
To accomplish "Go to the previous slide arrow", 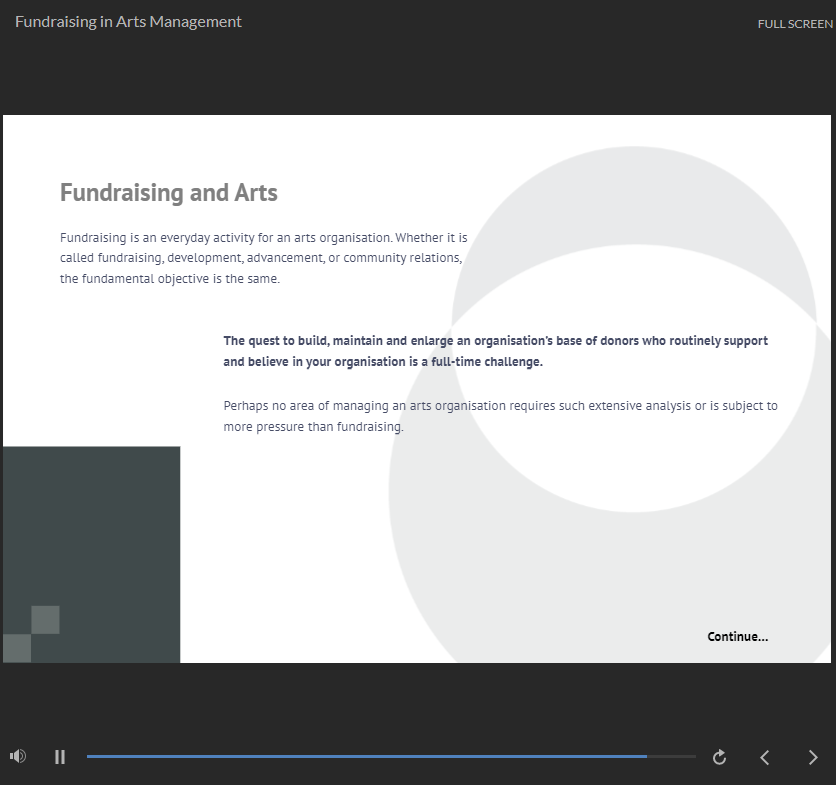I will click(x=765, y=757).
